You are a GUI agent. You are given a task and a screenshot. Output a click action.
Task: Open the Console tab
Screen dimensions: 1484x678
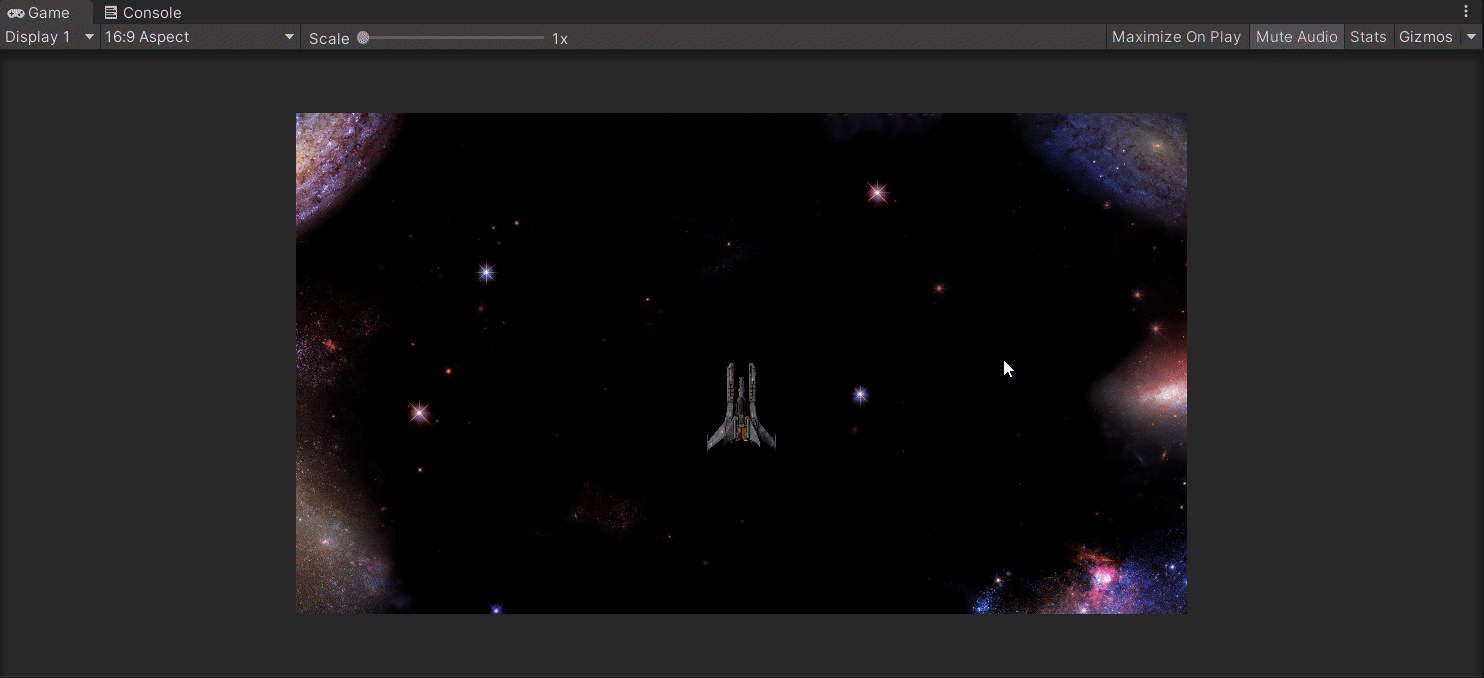[x=143, y=13]
